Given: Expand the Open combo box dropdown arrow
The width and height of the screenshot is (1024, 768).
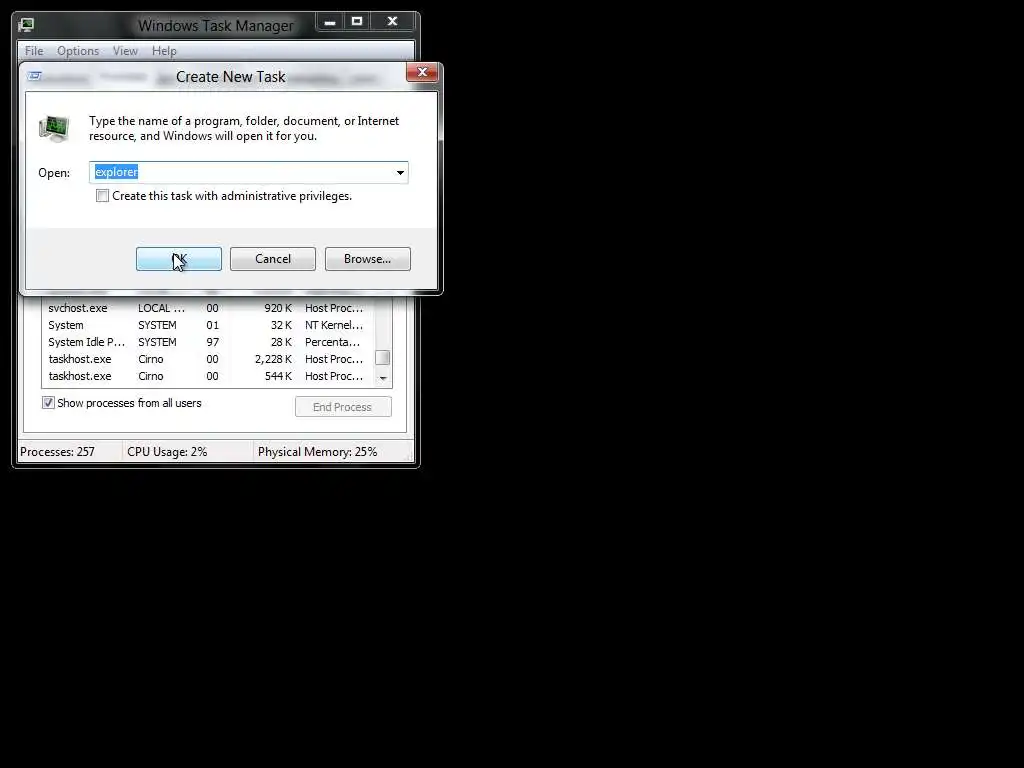Looking at the screenshot, I should pos(400,172).
